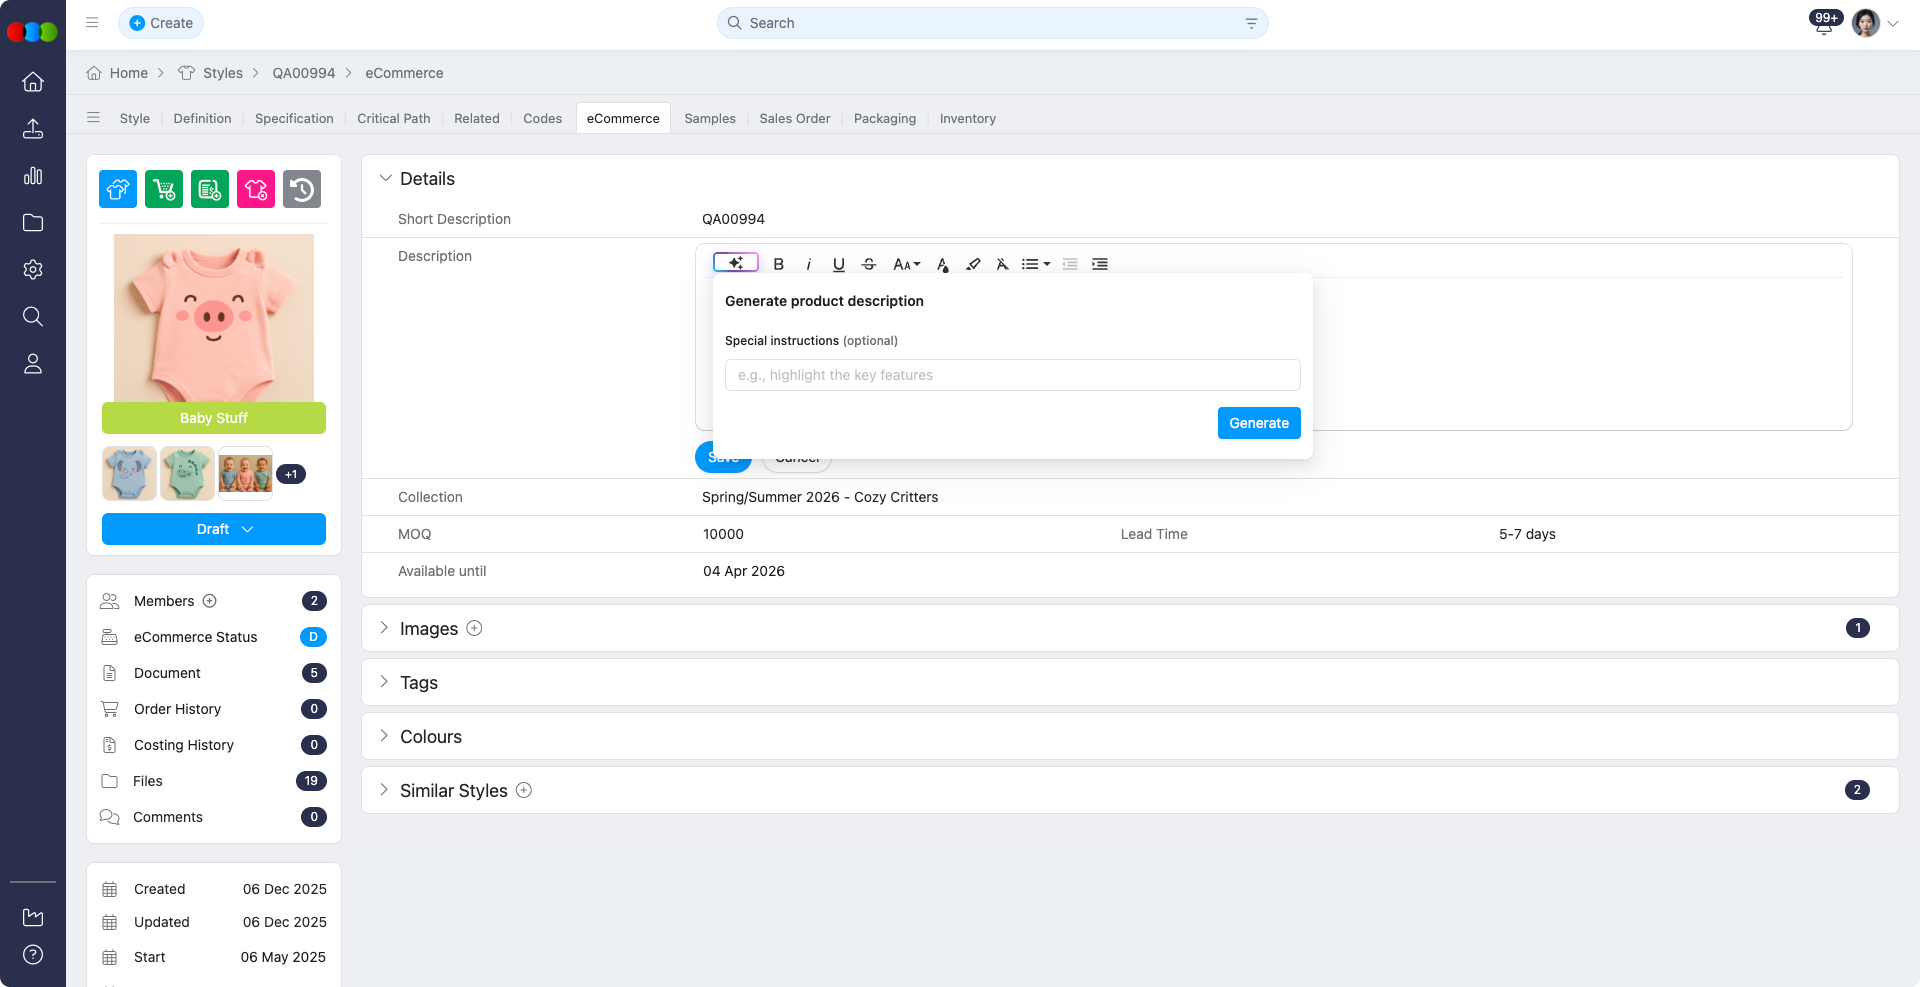Viewport: 1920px width, 987px height.
Task: Open the Samples tab
Action: (709, 118)
